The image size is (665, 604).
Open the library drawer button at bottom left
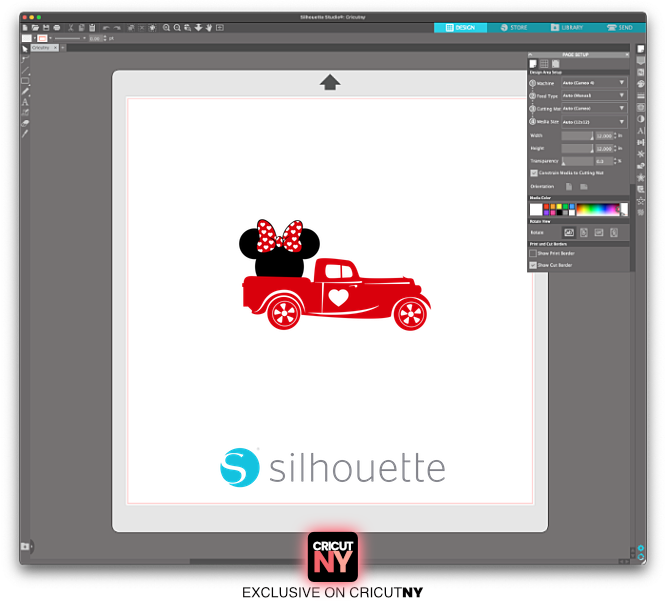25,547
